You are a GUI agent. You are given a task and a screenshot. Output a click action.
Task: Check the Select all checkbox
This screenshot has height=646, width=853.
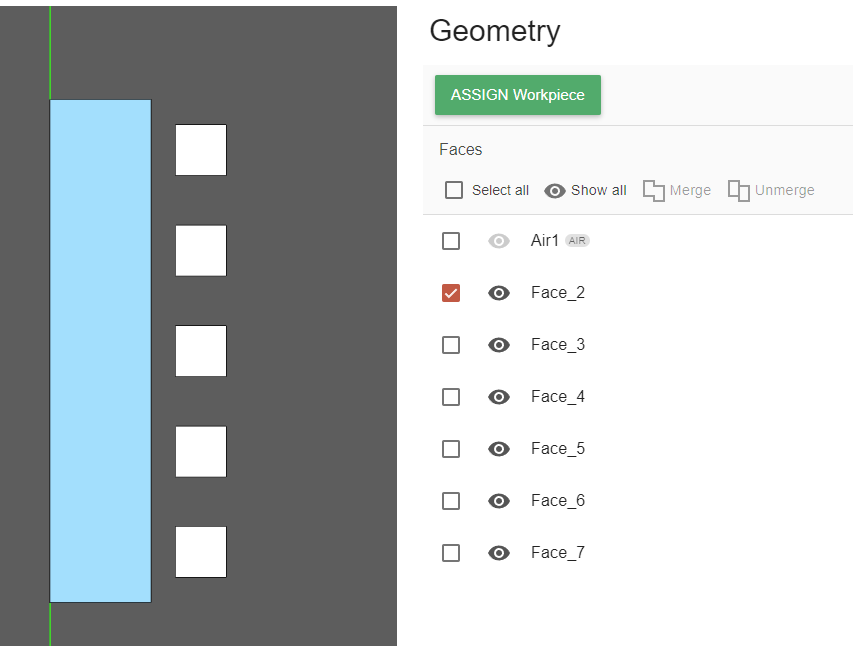[454, 190]
